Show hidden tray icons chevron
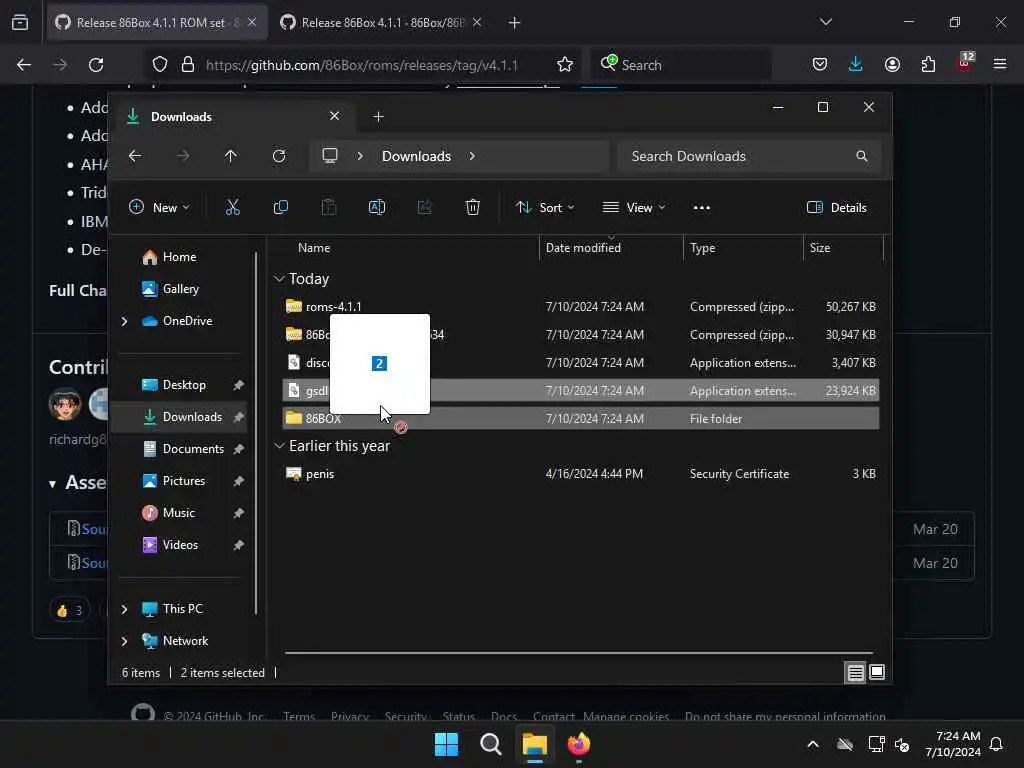The image size is (1024, 768). pos(813,744)
